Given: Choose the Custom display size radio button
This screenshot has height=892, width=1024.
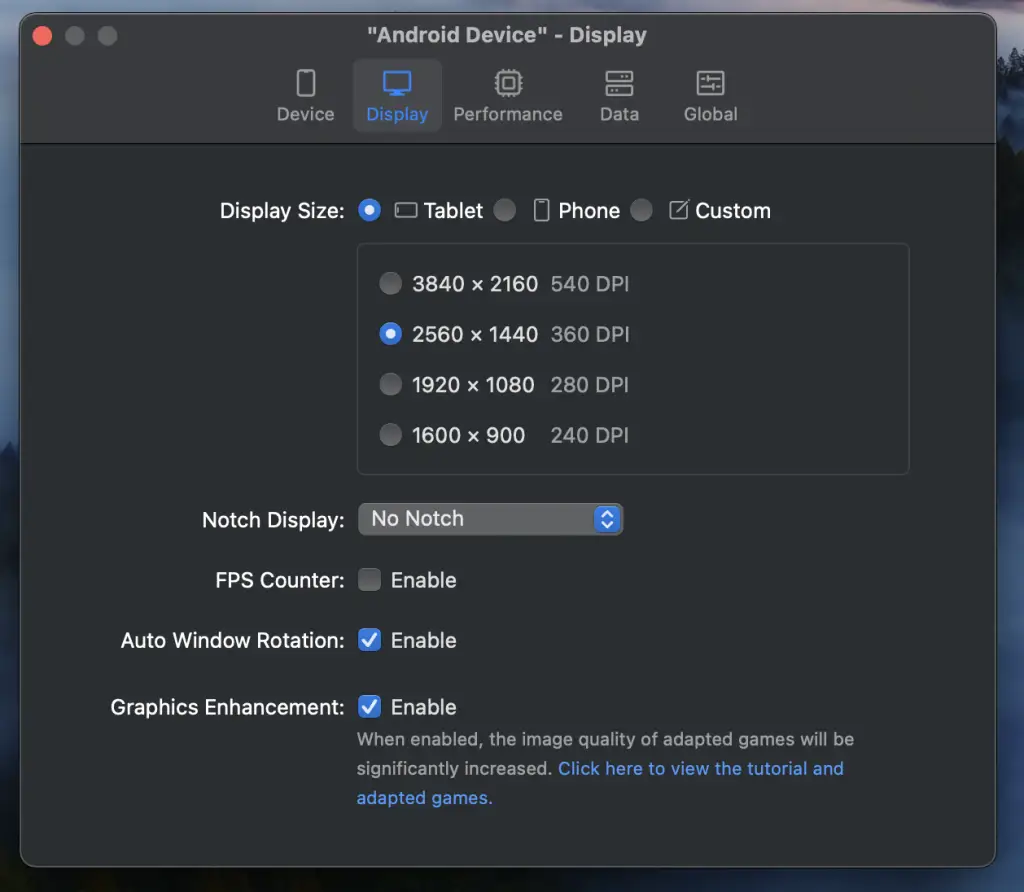Looking at the screenshot, I should point(642,210).
